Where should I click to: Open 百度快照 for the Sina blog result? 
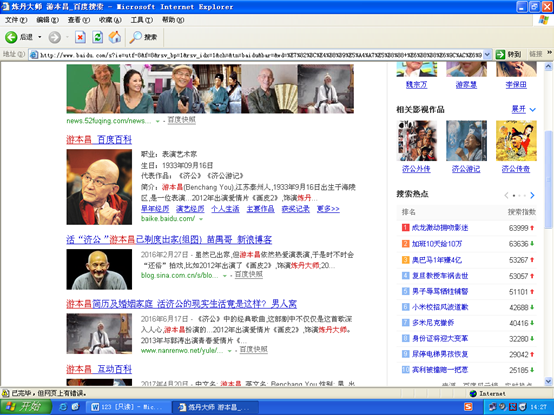pyautogui.click(x=249, y=274)
